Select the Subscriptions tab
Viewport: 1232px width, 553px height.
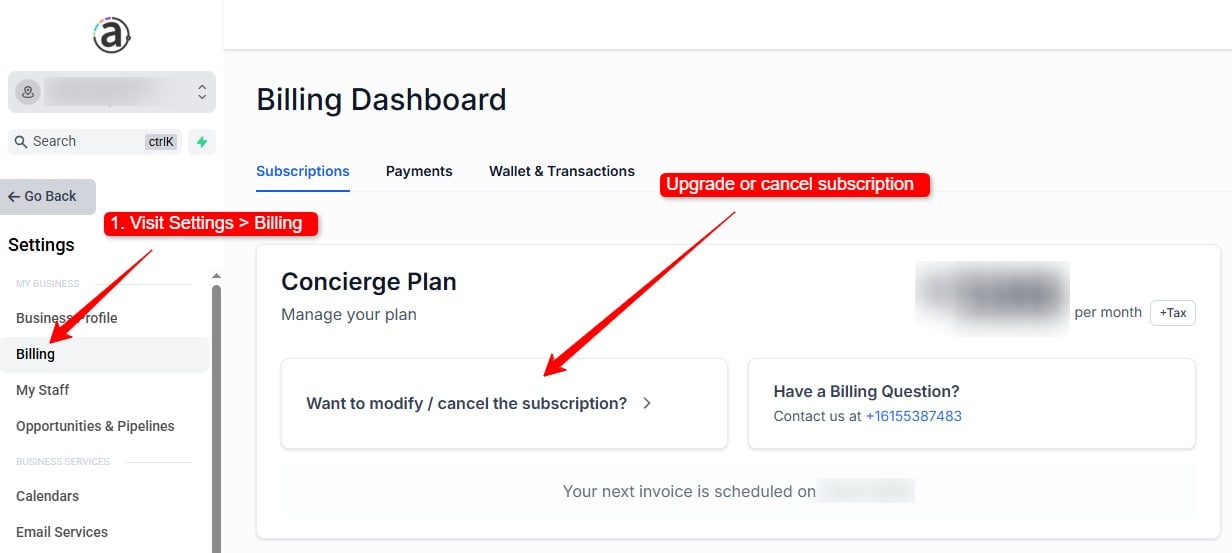(303, 171)
